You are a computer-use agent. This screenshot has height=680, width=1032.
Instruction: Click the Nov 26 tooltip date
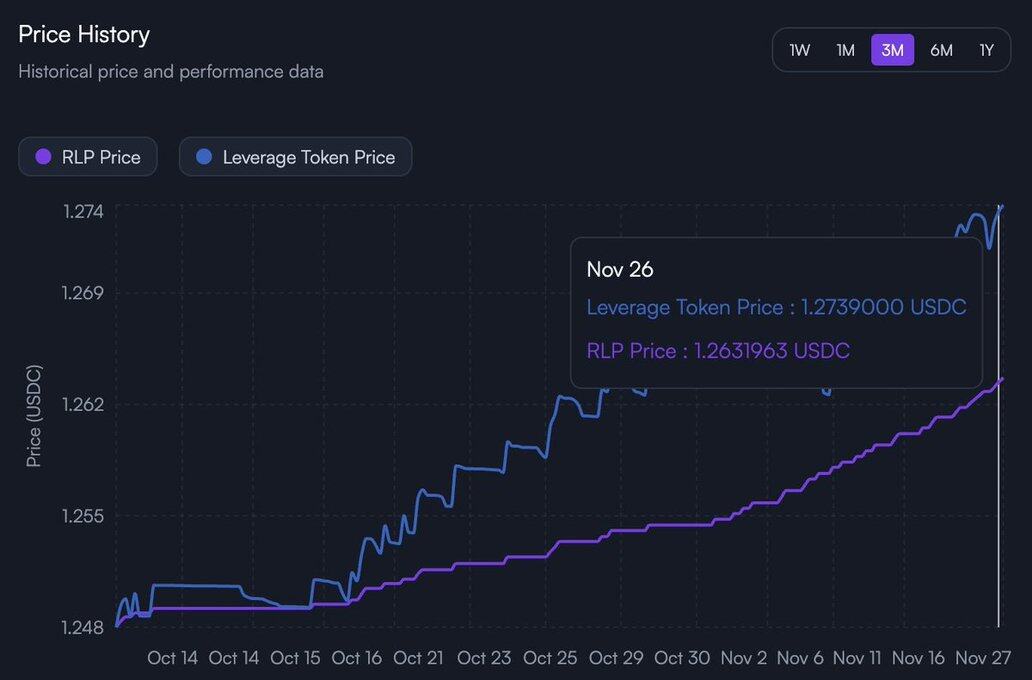(x=620, y=269)
